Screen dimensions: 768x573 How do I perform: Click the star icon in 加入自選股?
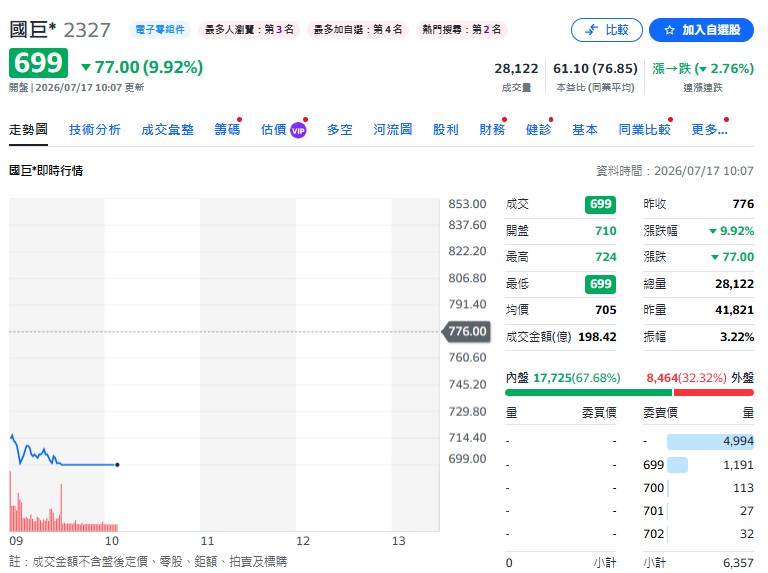coord(669,30)
